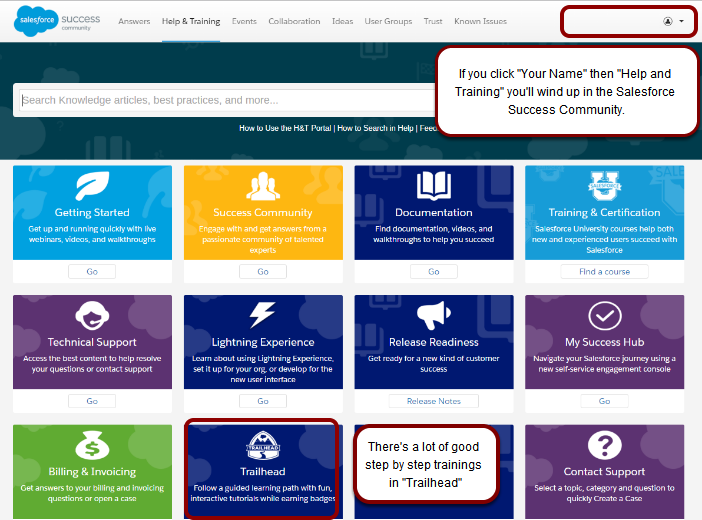Select the Training & Certification heading
702x520 pixels.
[x=604, y=212]
